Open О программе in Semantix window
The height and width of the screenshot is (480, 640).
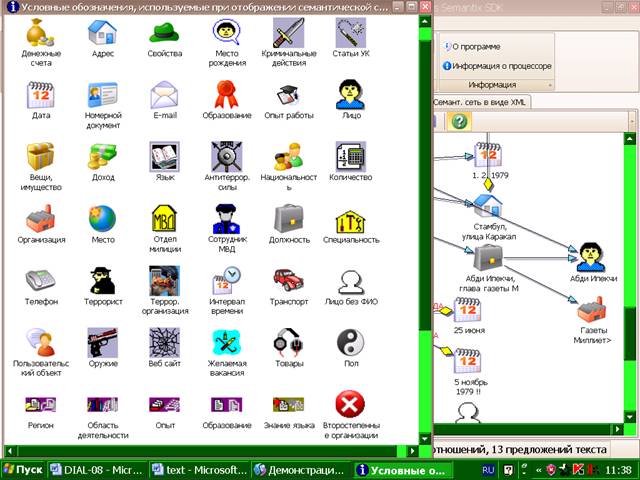click(x=472, y=47)
